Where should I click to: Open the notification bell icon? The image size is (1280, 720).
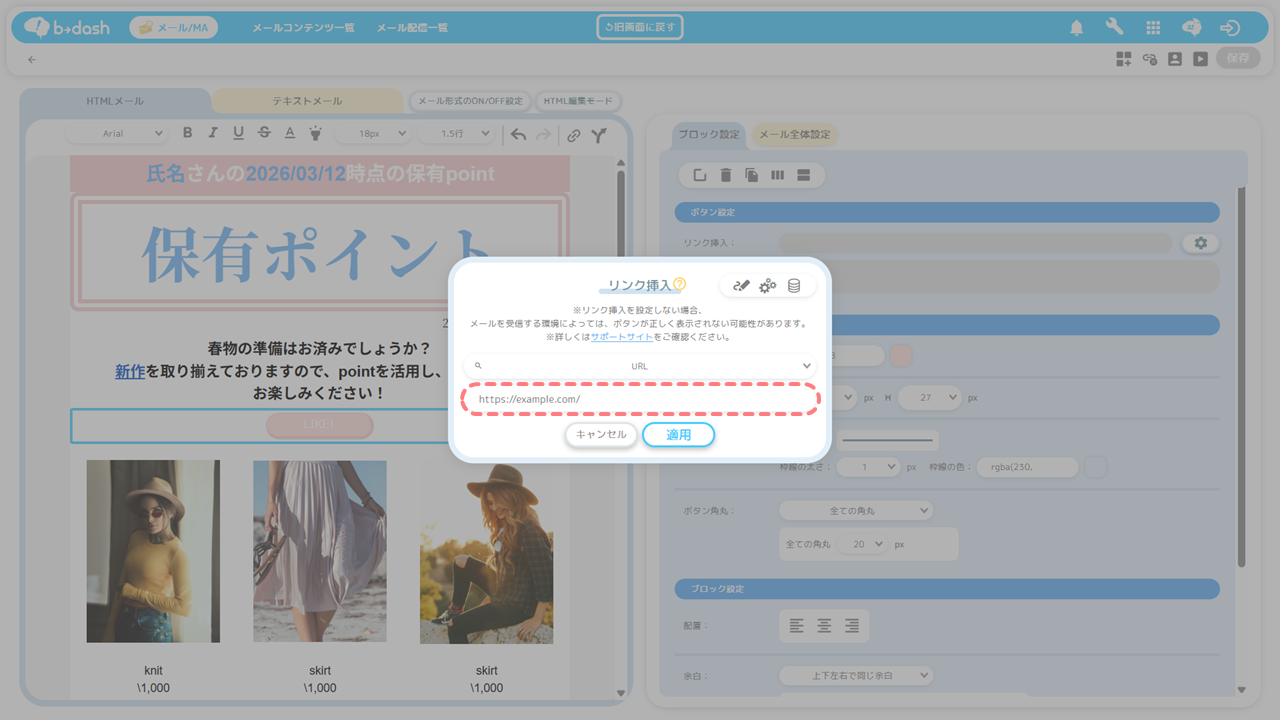point(1076,28)
